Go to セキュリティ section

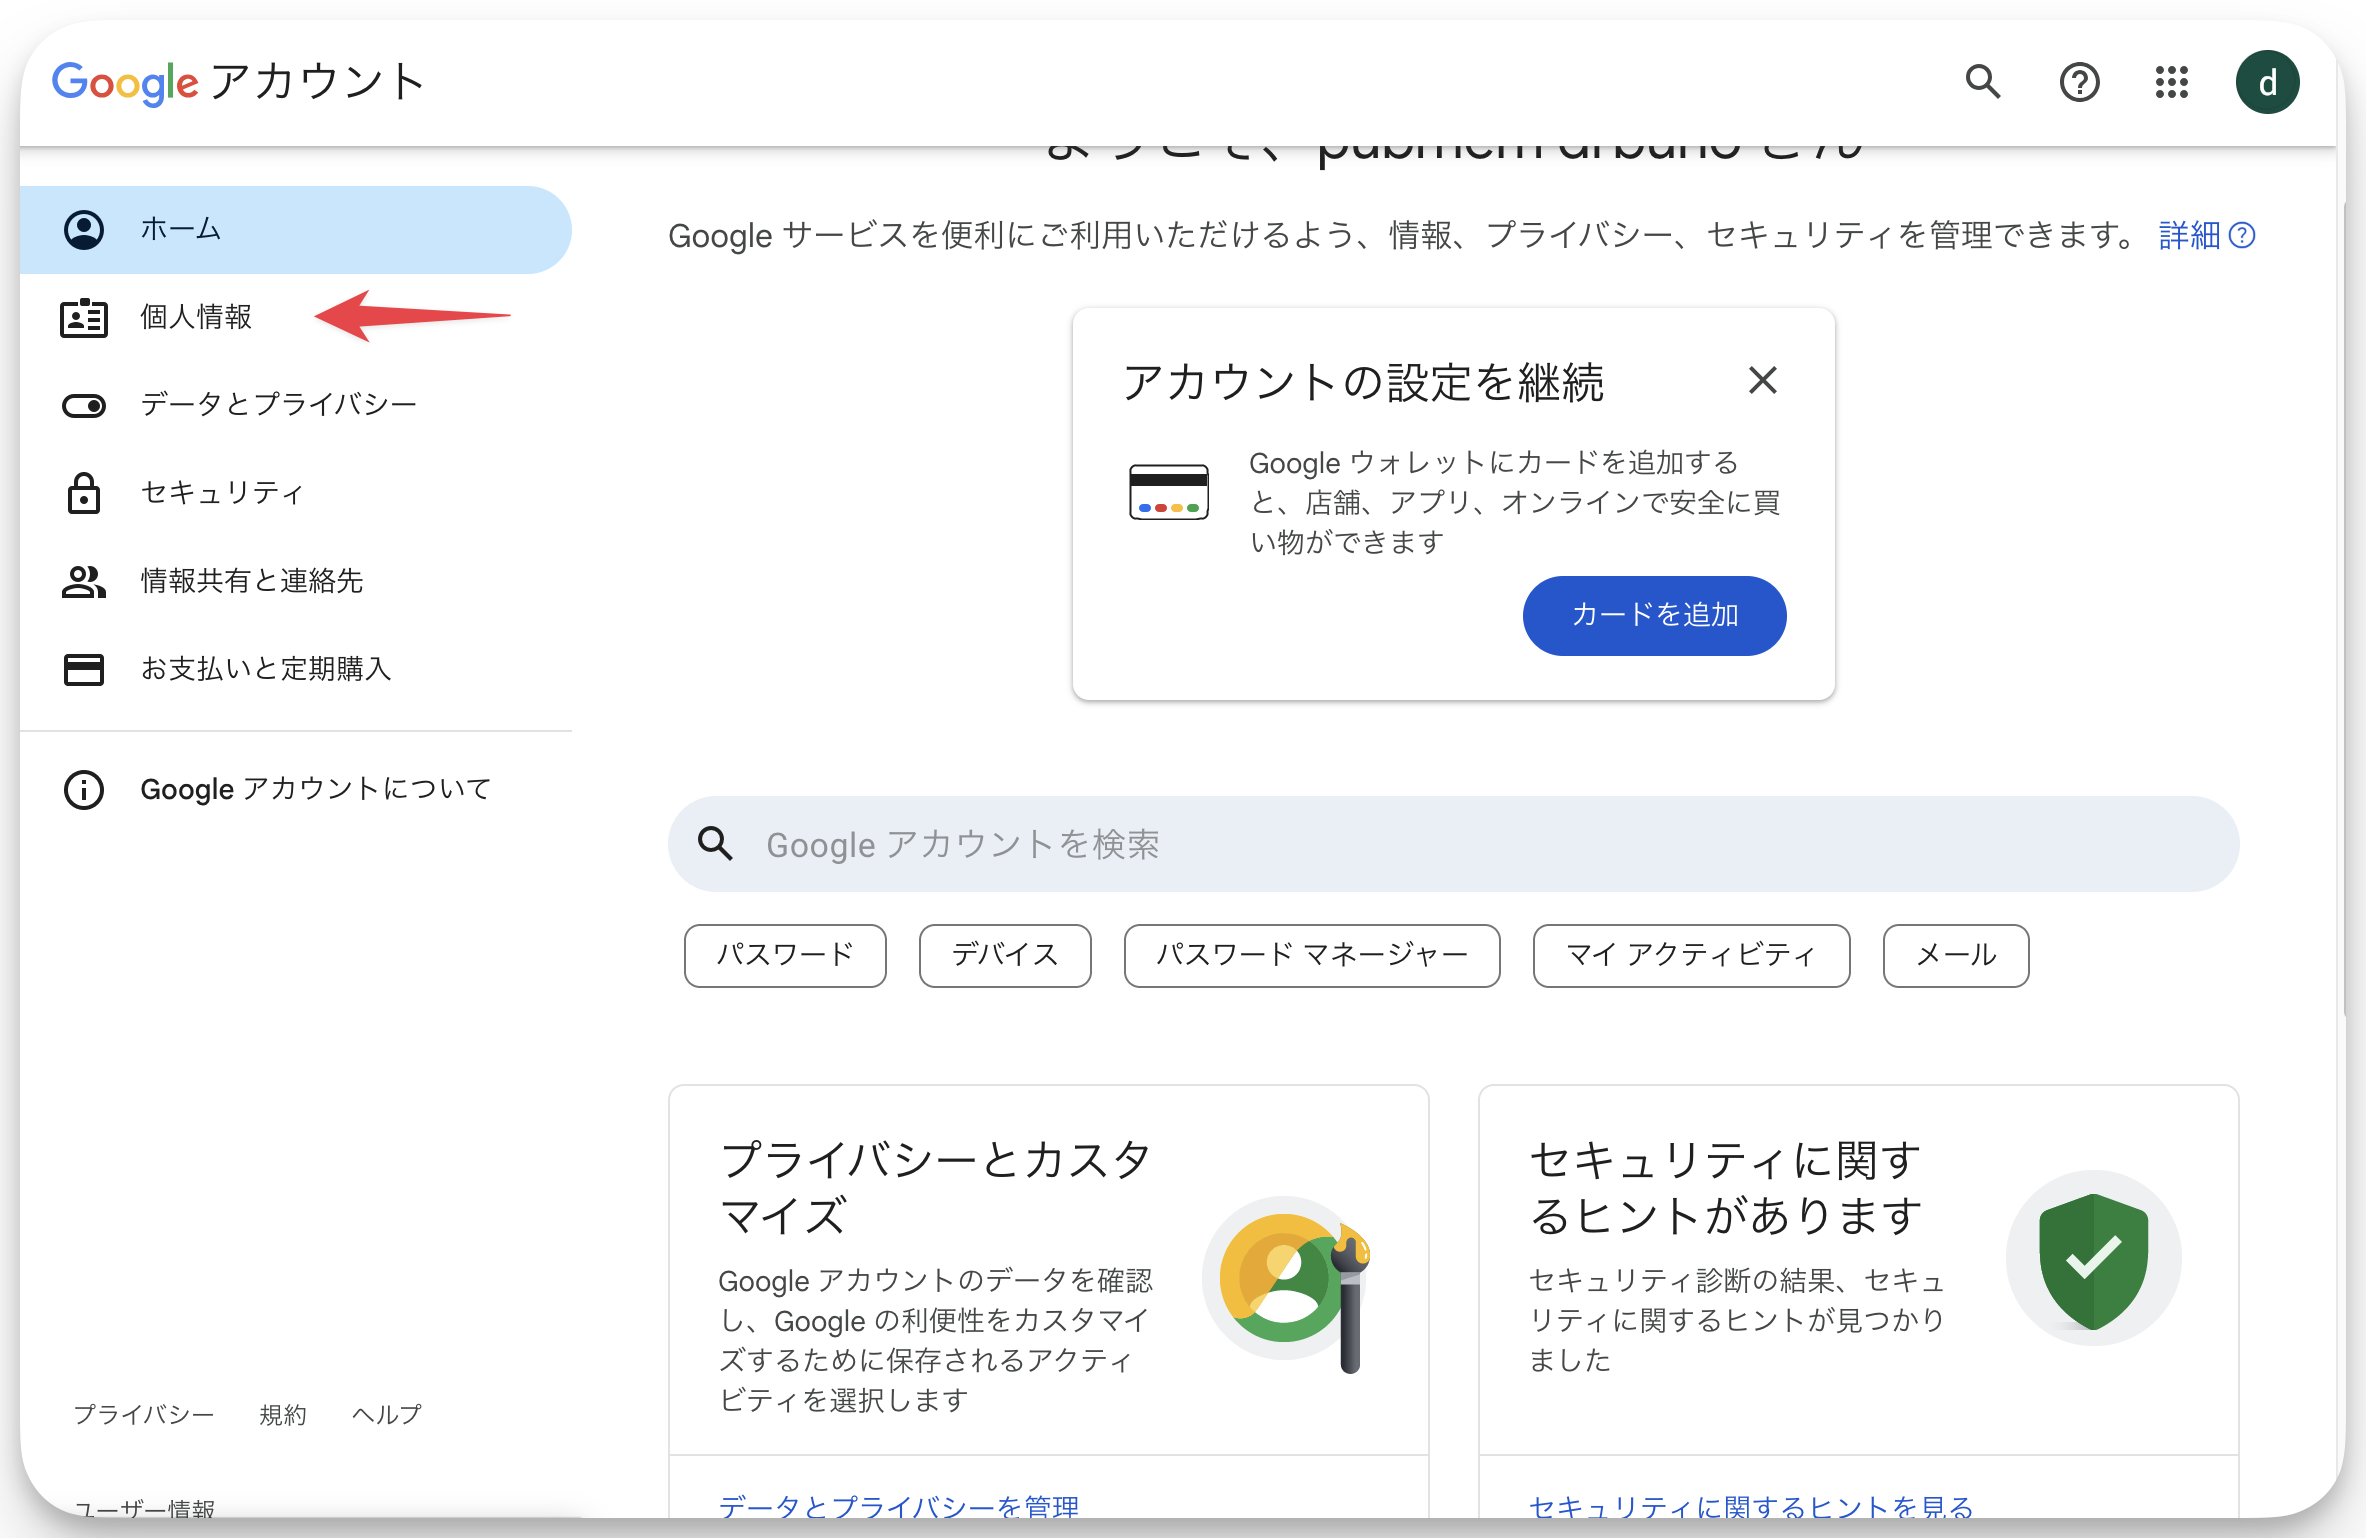(295, 493)
